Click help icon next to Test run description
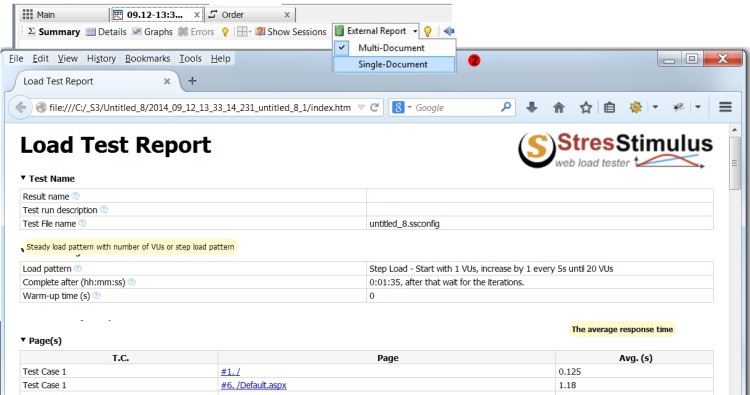 pyautogui.click(x=104, y=209)
